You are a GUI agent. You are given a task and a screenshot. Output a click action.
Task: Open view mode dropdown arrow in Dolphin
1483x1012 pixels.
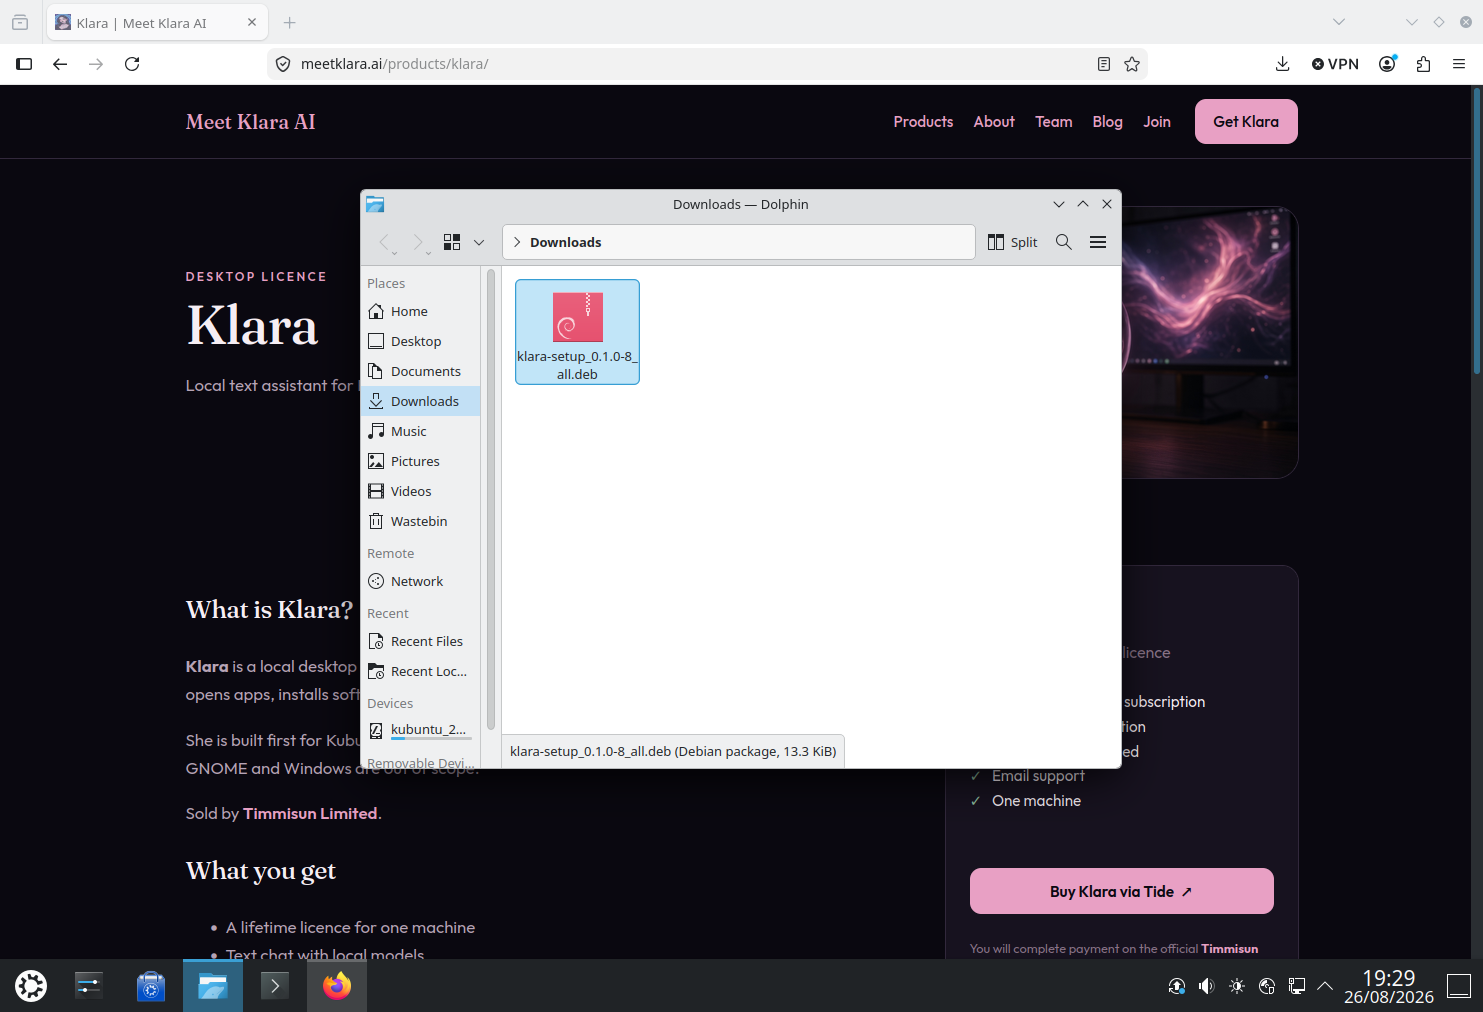[479, 242]
